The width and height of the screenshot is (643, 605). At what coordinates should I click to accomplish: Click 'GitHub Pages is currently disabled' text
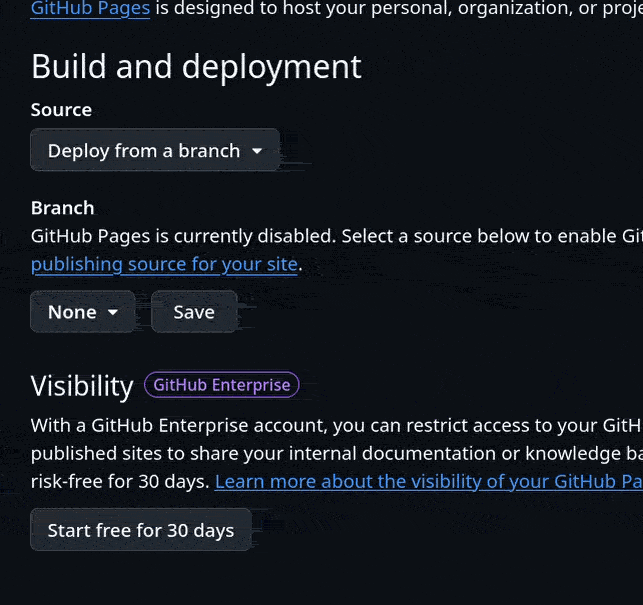point(183,236)
